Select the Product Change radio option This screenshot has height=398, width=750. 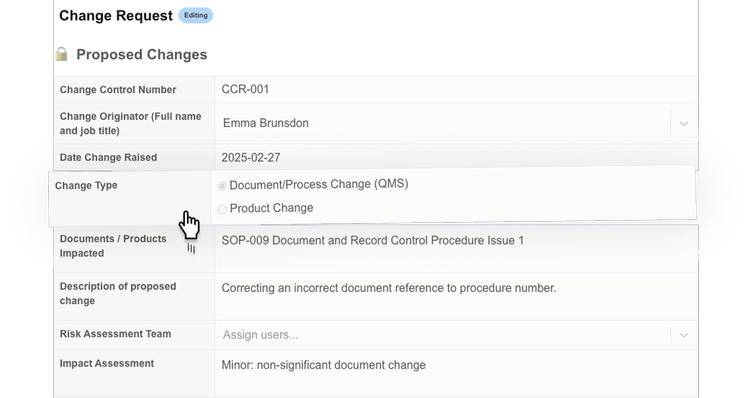coord(222,209)
